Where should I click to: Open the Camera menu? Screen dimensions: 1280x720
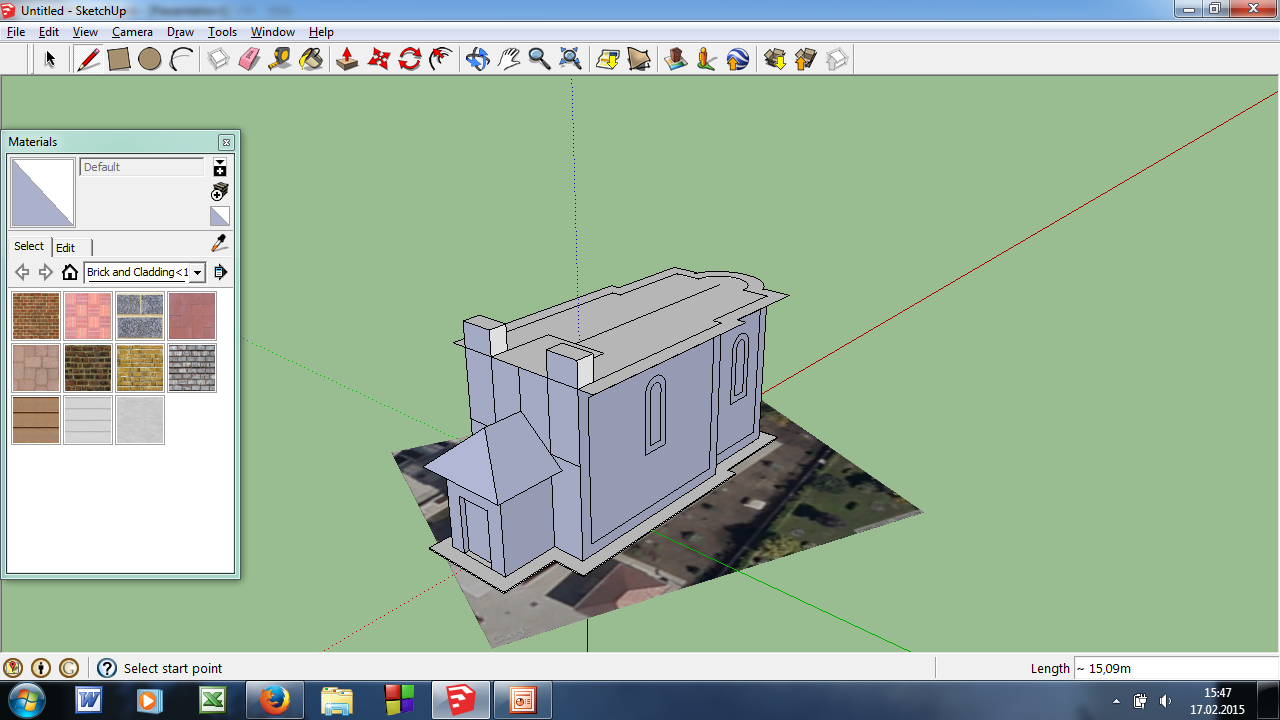(132, 32)
